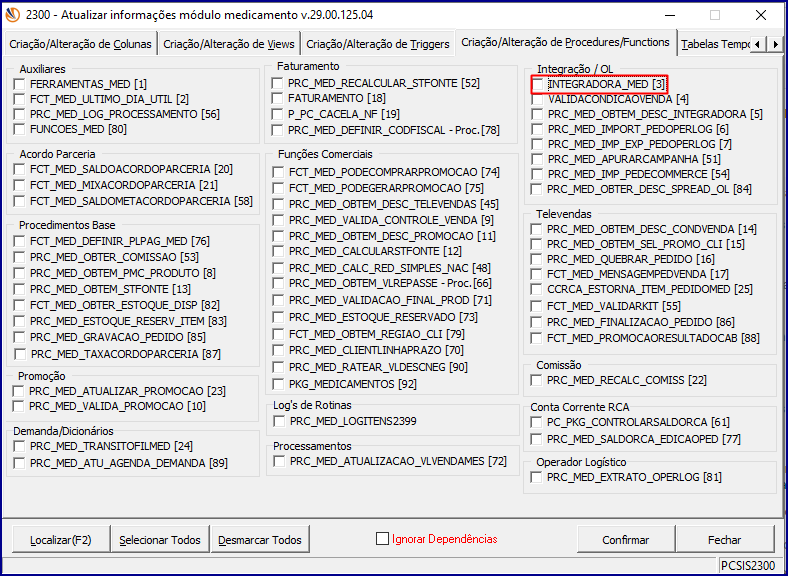Select FCT_MED_MIXACORDOPARCERIA [21] checkbox
Image resolution: width=788 pixels, height=576 pixels.
click(20, 185)
